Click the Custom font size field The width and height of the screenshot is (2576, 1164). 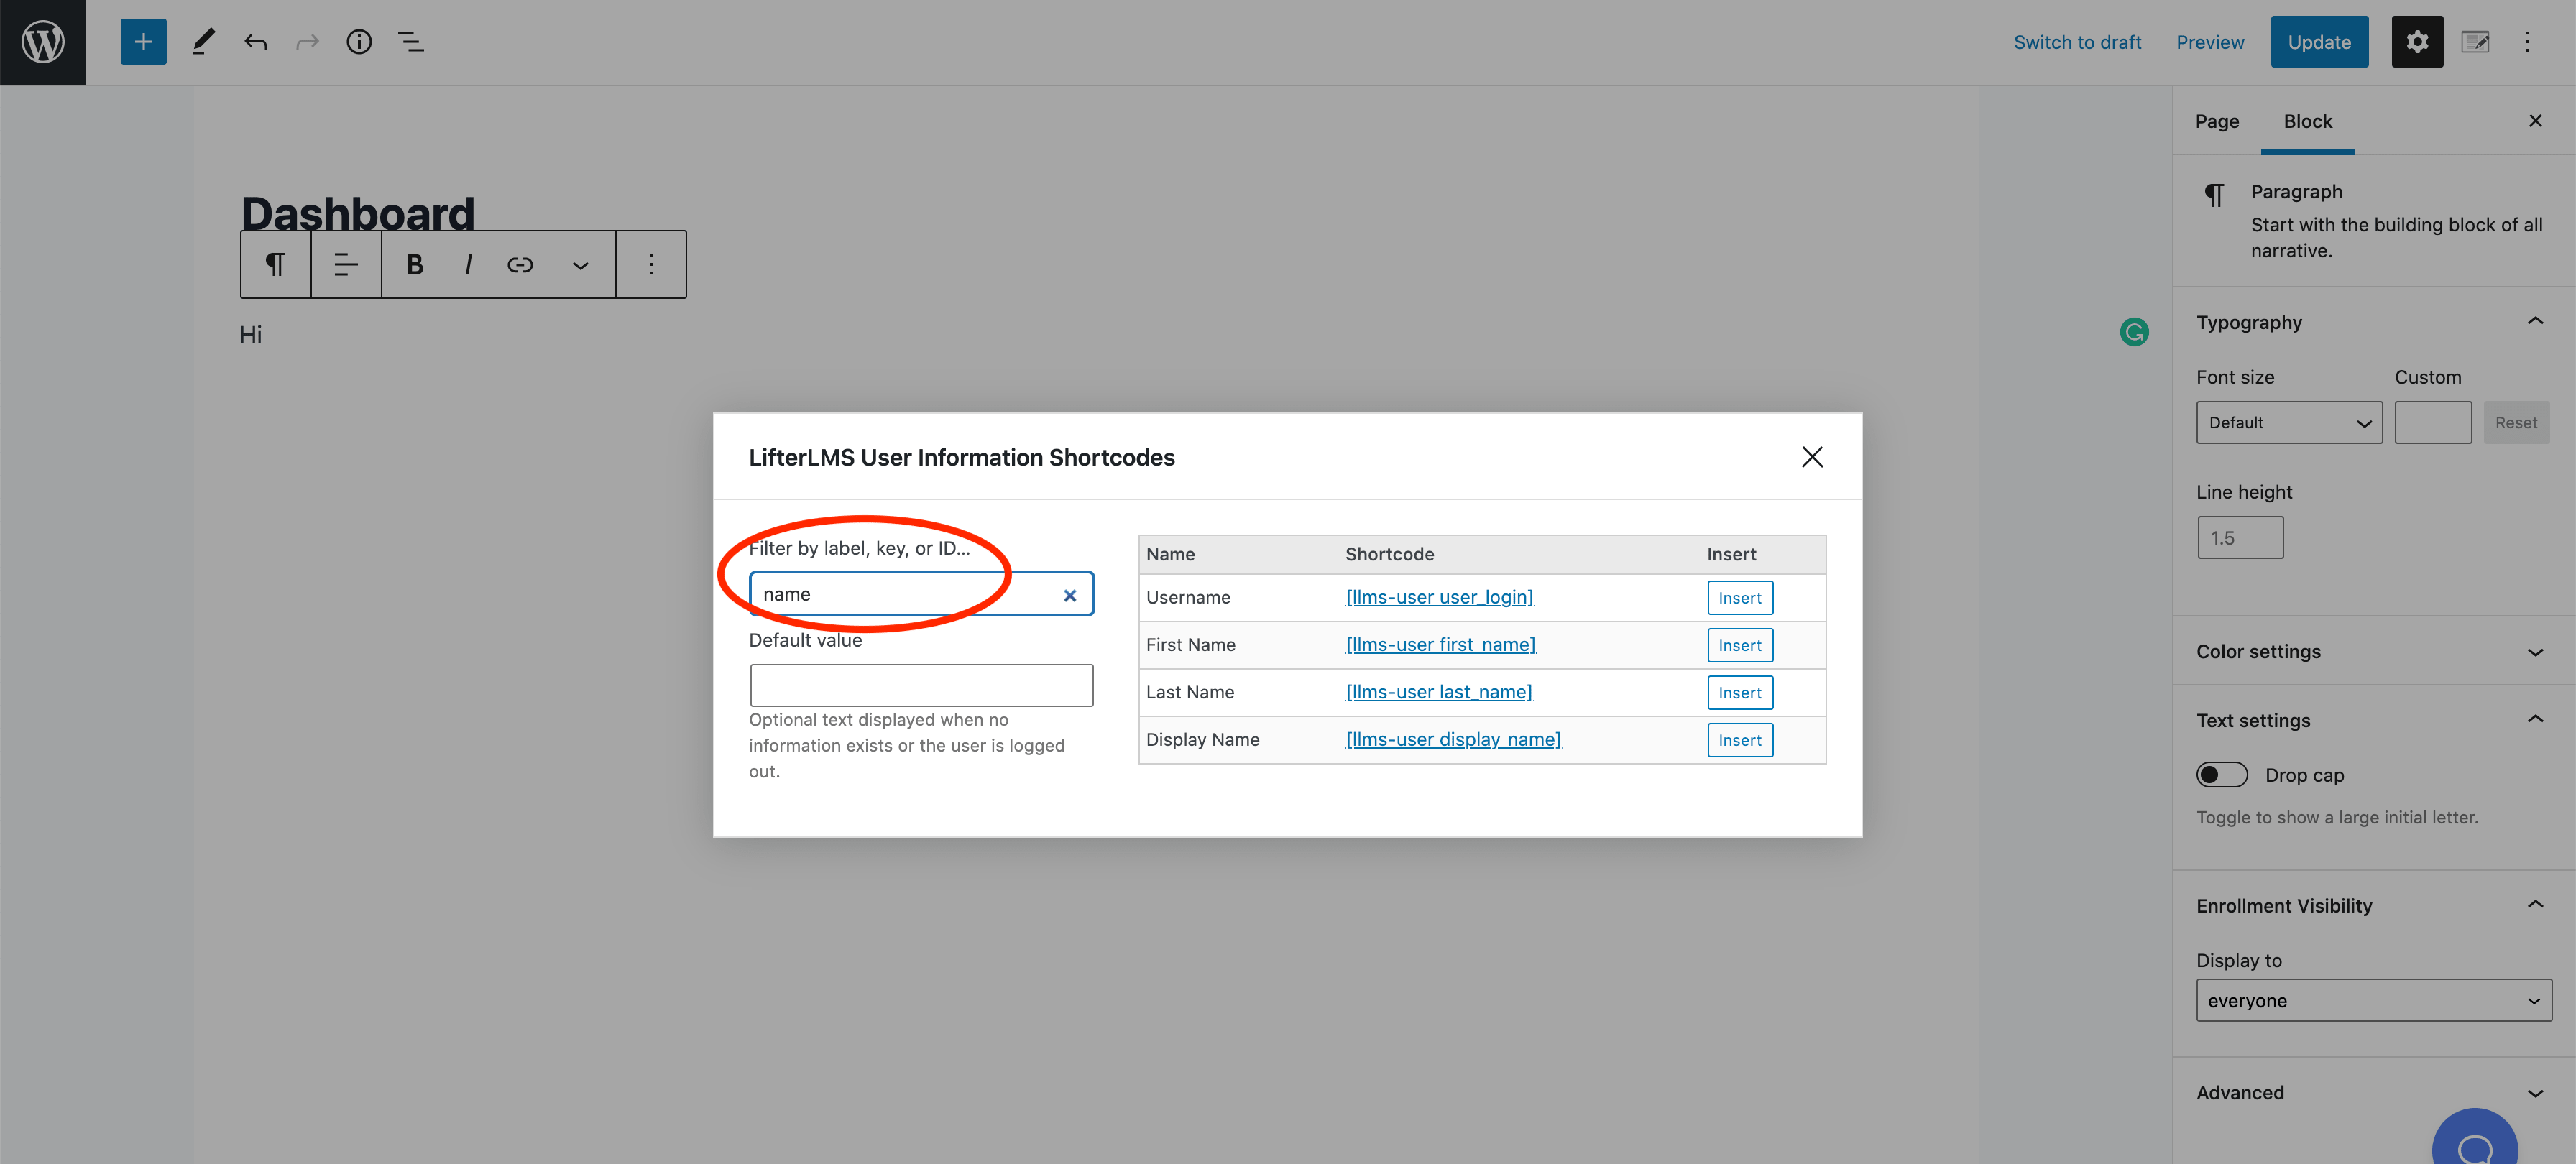[x=2433, y=423]
